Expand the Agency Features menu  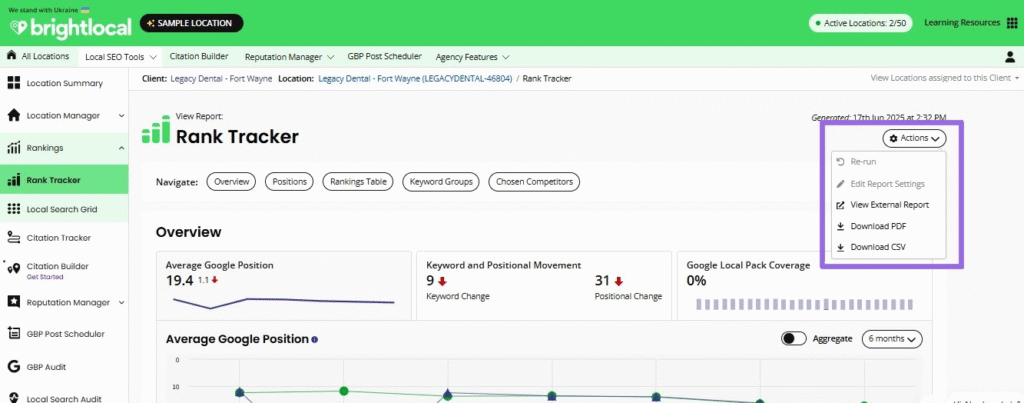click(x=472, y=57)
